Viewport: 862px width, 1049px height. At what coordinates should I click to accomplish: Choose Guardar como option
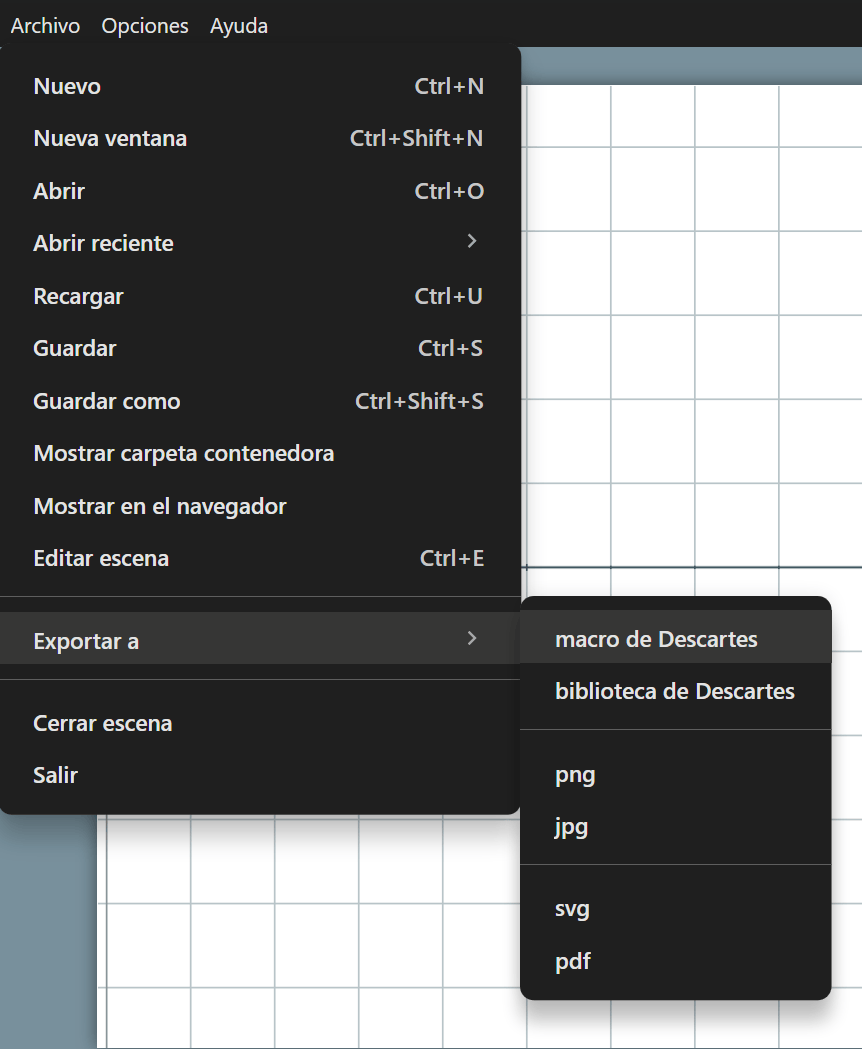point(107,402)
